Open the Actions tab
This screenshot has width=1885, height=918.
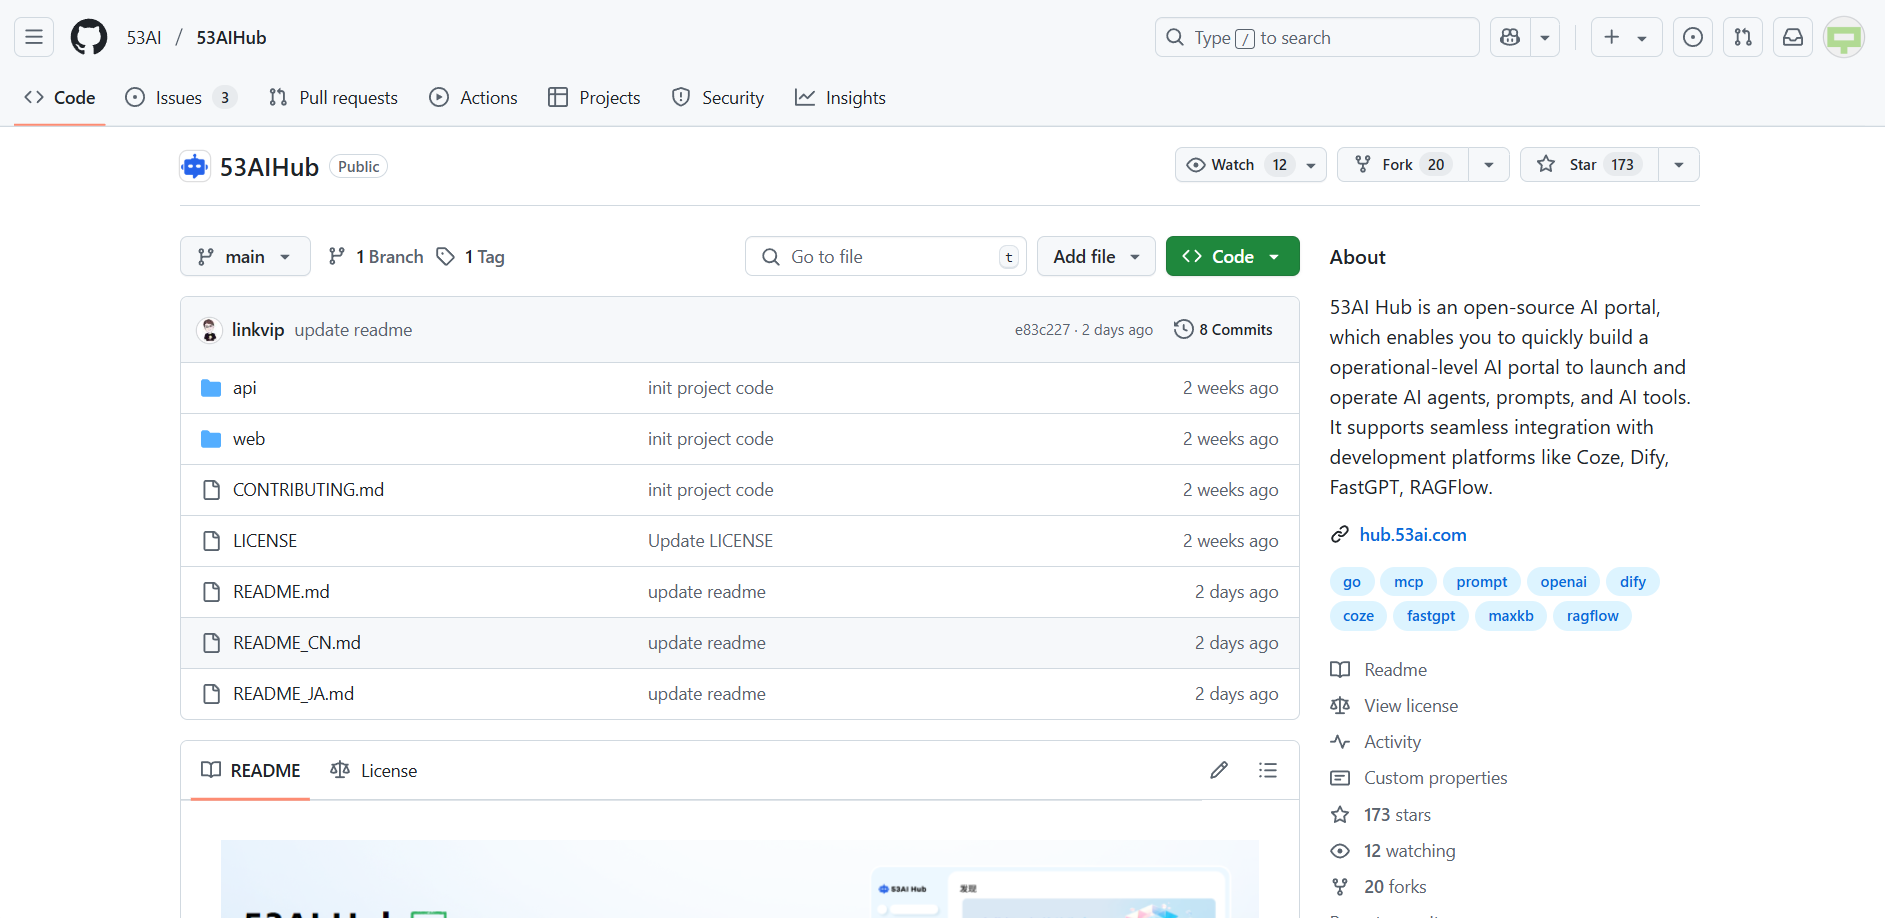473,98
